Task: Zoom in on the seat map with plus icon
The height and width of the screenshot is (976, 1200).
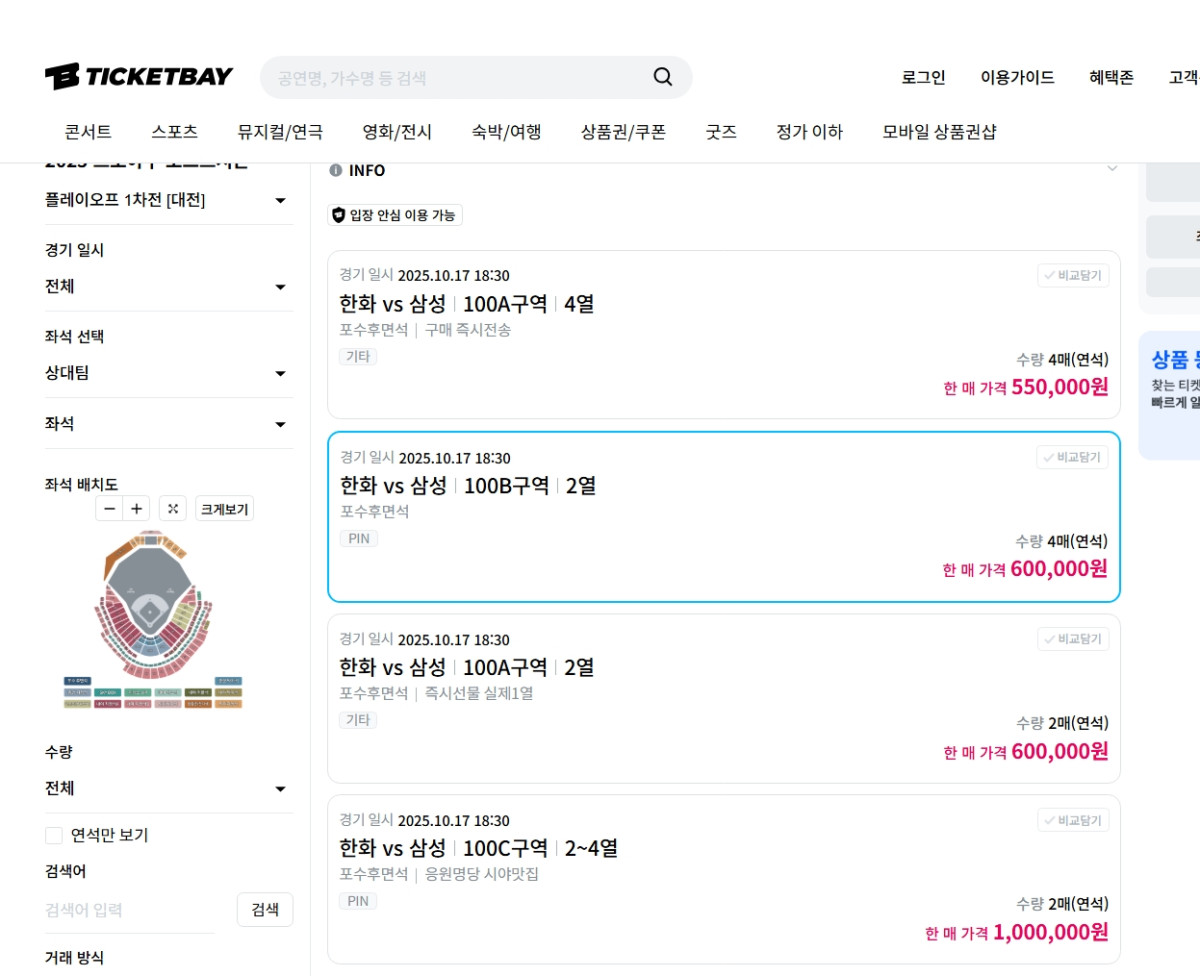Action: tap(135, 508)
